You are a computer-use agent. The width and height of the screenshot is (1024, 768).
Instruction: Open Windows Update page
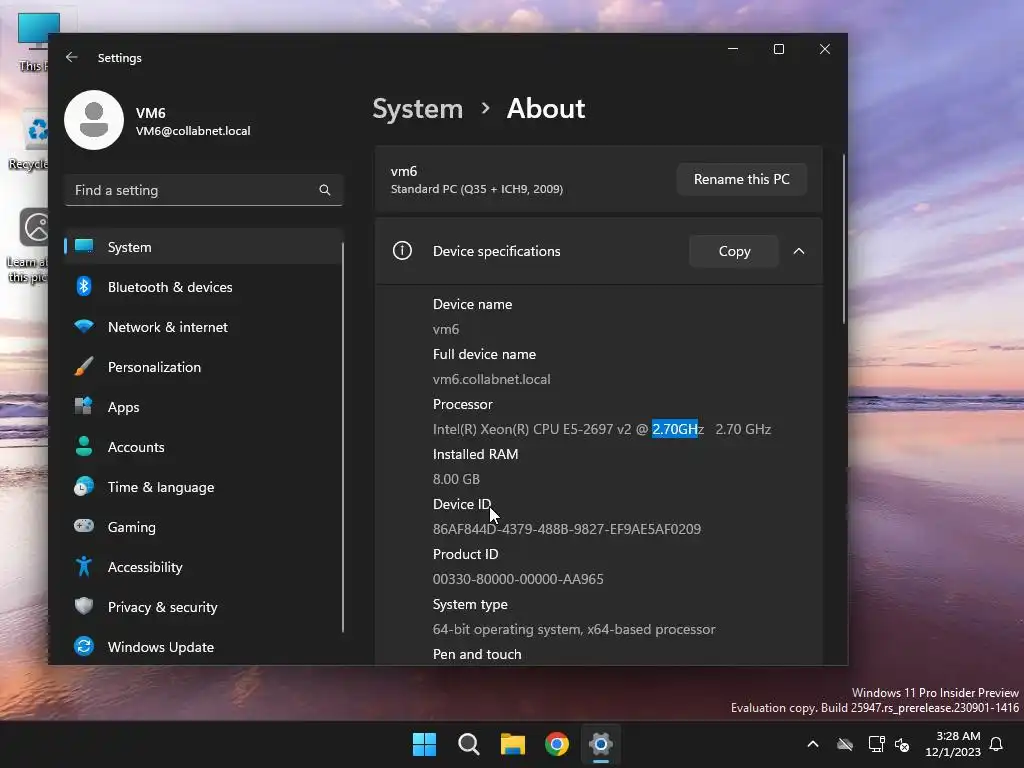[x=204, y=647]
